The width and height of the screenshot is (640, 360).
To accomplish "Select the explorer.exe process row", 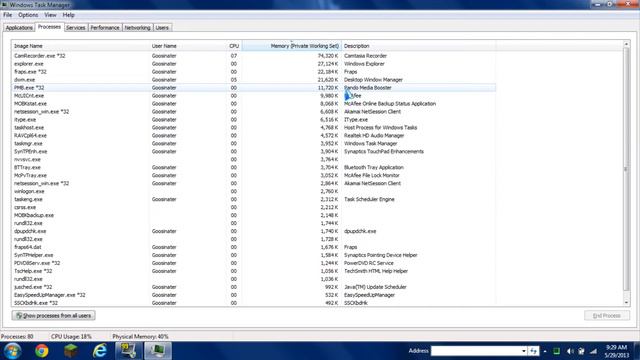I will [x=254, y=64].
